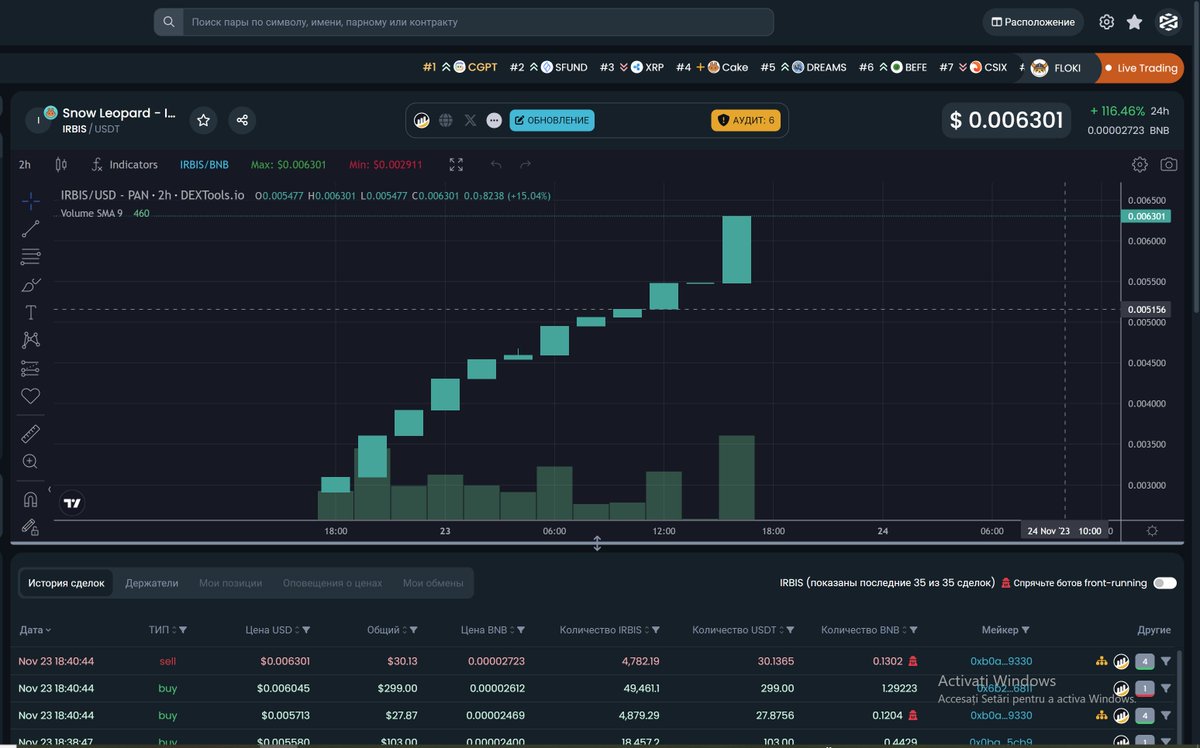
Task: Open the forecasting and measurement tools
Action: [30, 369]
